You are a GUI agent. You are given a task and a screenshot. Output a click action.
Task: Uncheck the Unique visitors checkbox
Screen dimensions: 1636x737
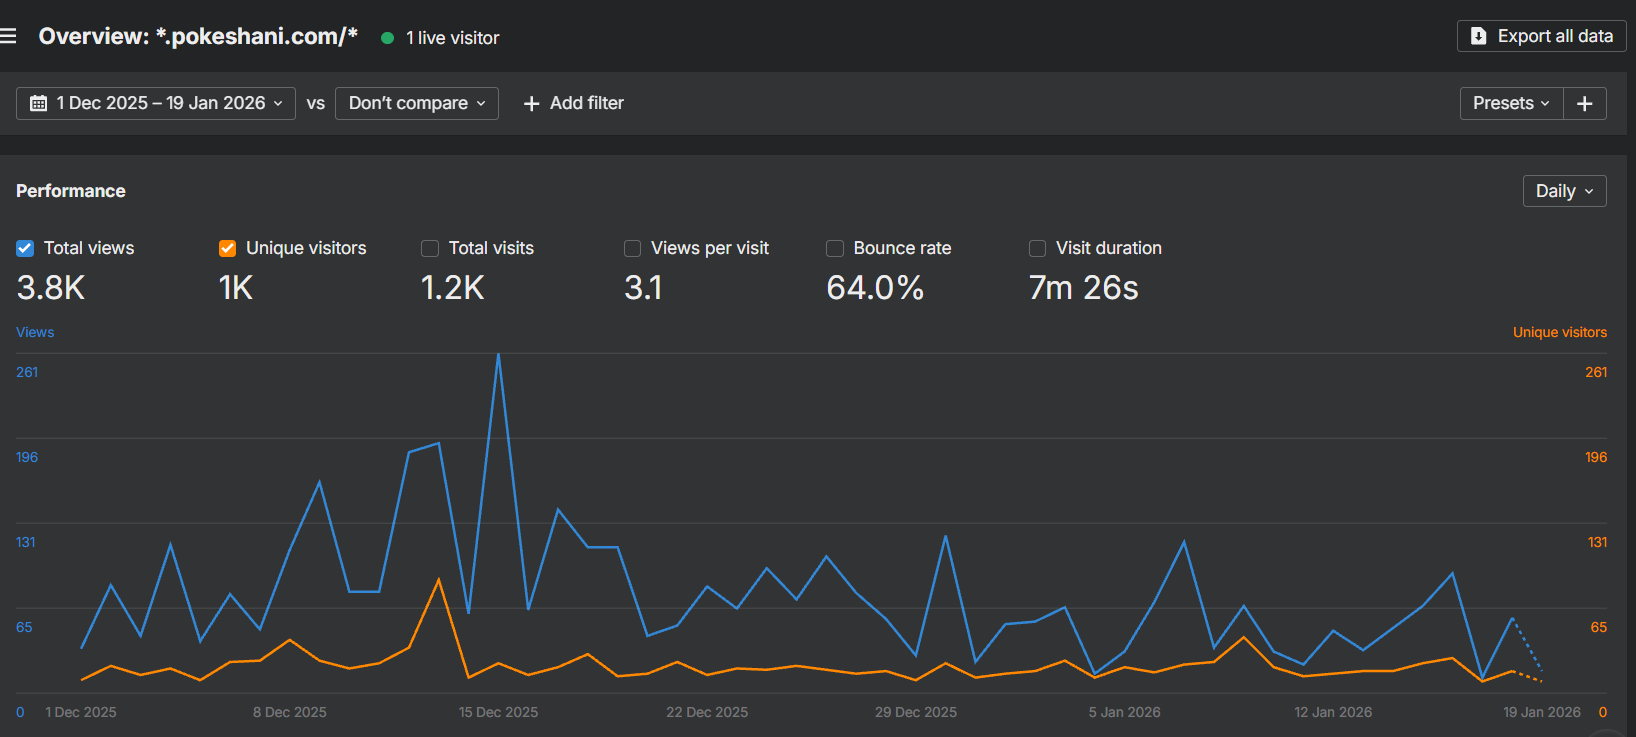pos(228,248)
